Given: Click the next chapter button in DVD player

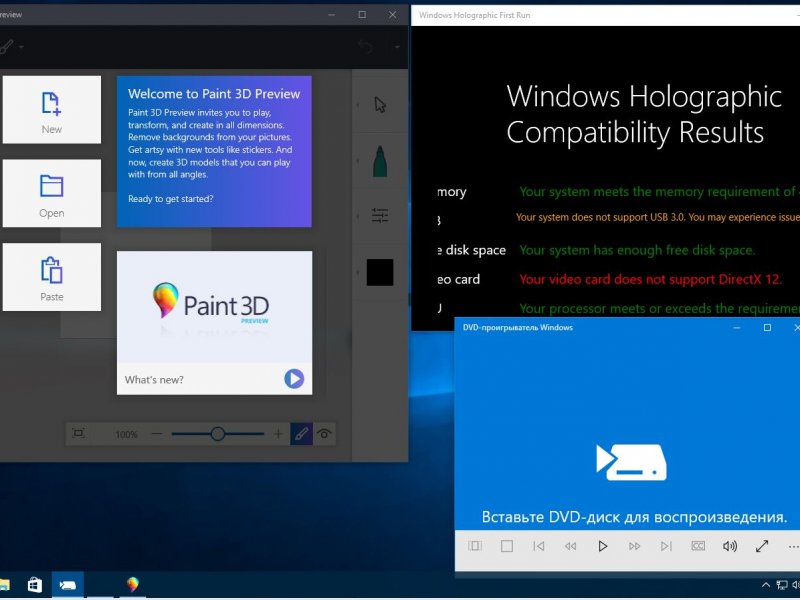Looking at the screenshot, I should click(x=666, y=546).
